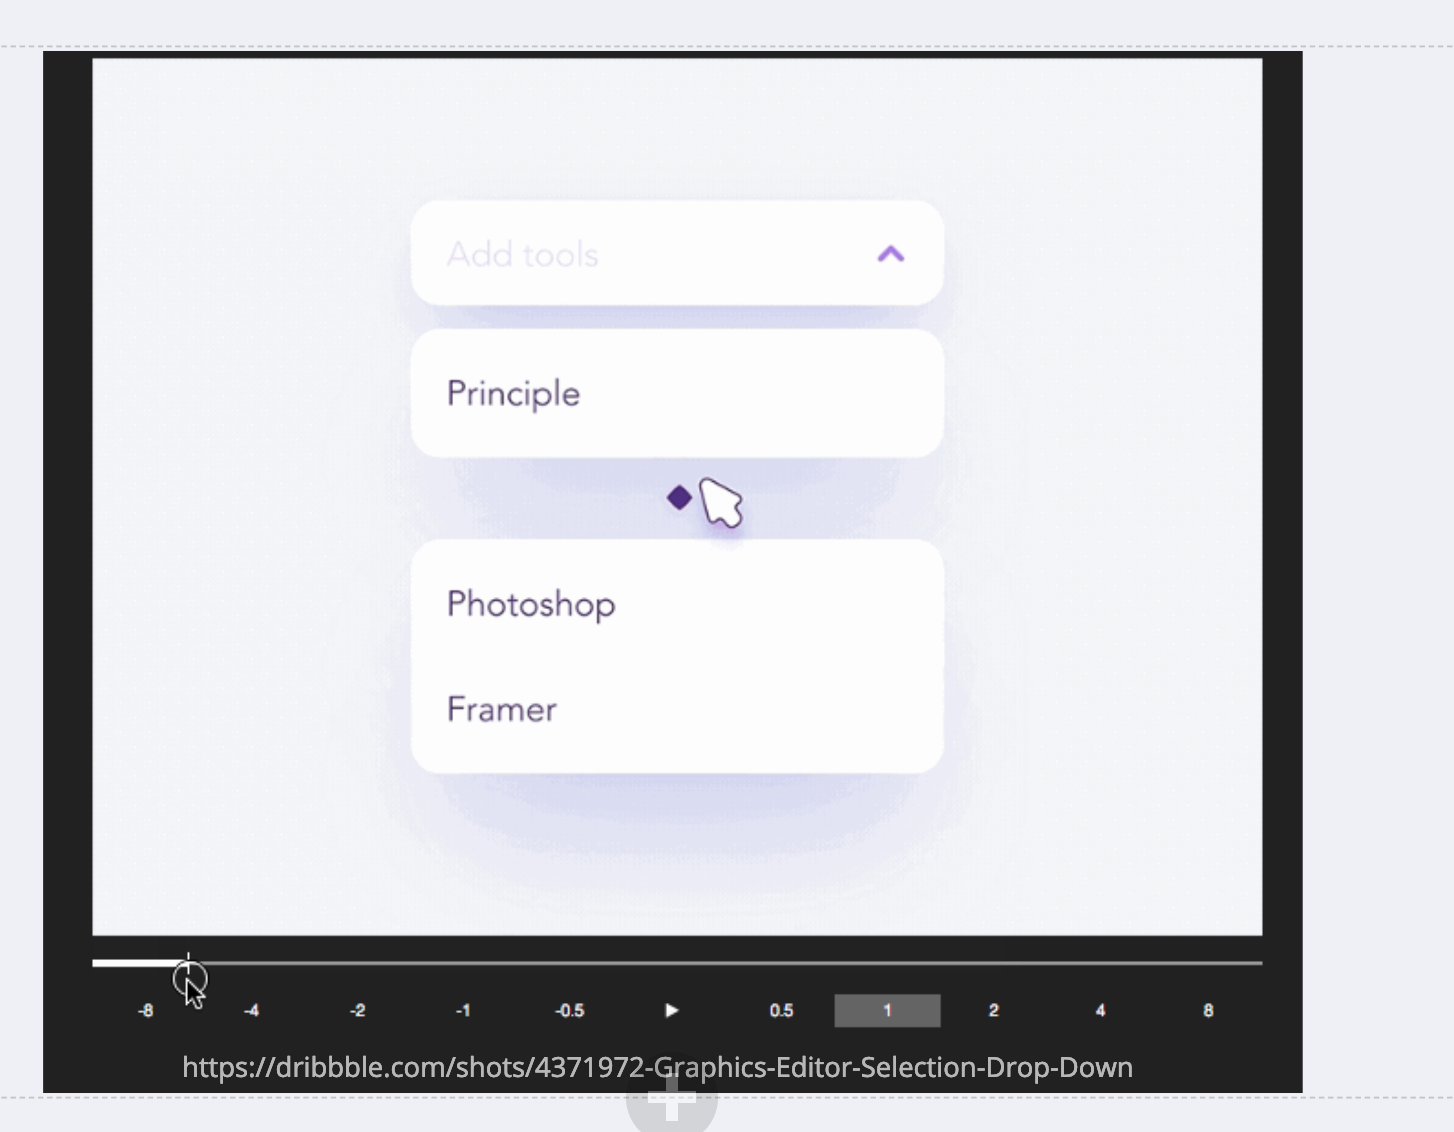The width and height of the screenshot is (1454, 1132).
Task: Set playback speed to -0.5
Action: 570,1010
